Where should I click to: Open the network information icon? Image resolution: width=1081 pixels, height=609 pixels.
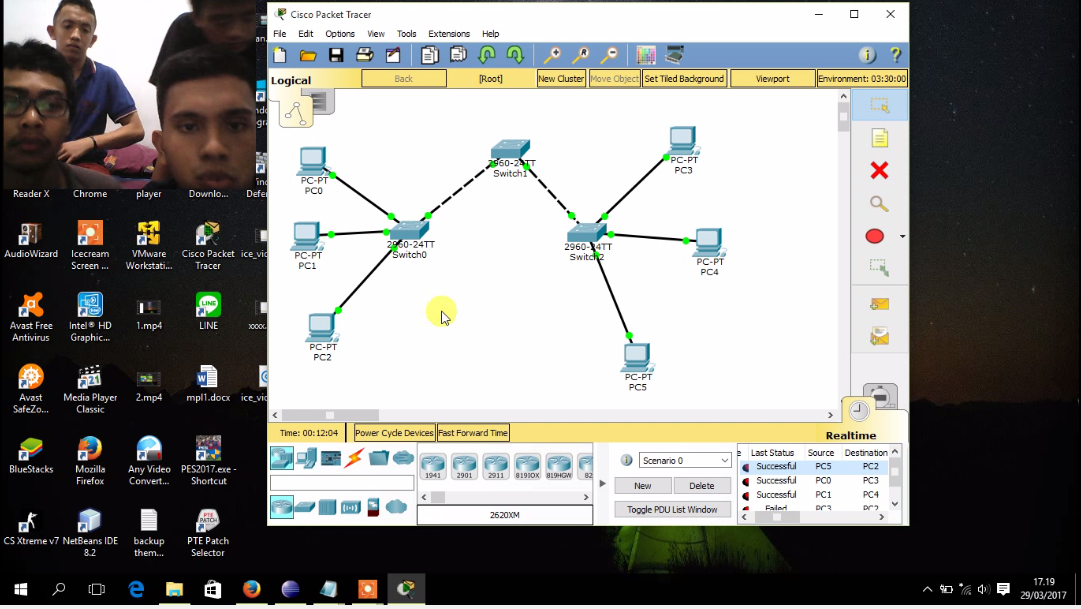[x=867, y=55]
